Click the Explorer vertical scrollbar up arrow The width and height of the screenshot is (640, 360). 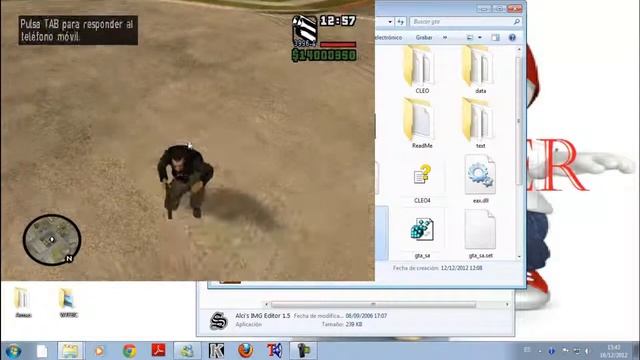click(519, 49)
